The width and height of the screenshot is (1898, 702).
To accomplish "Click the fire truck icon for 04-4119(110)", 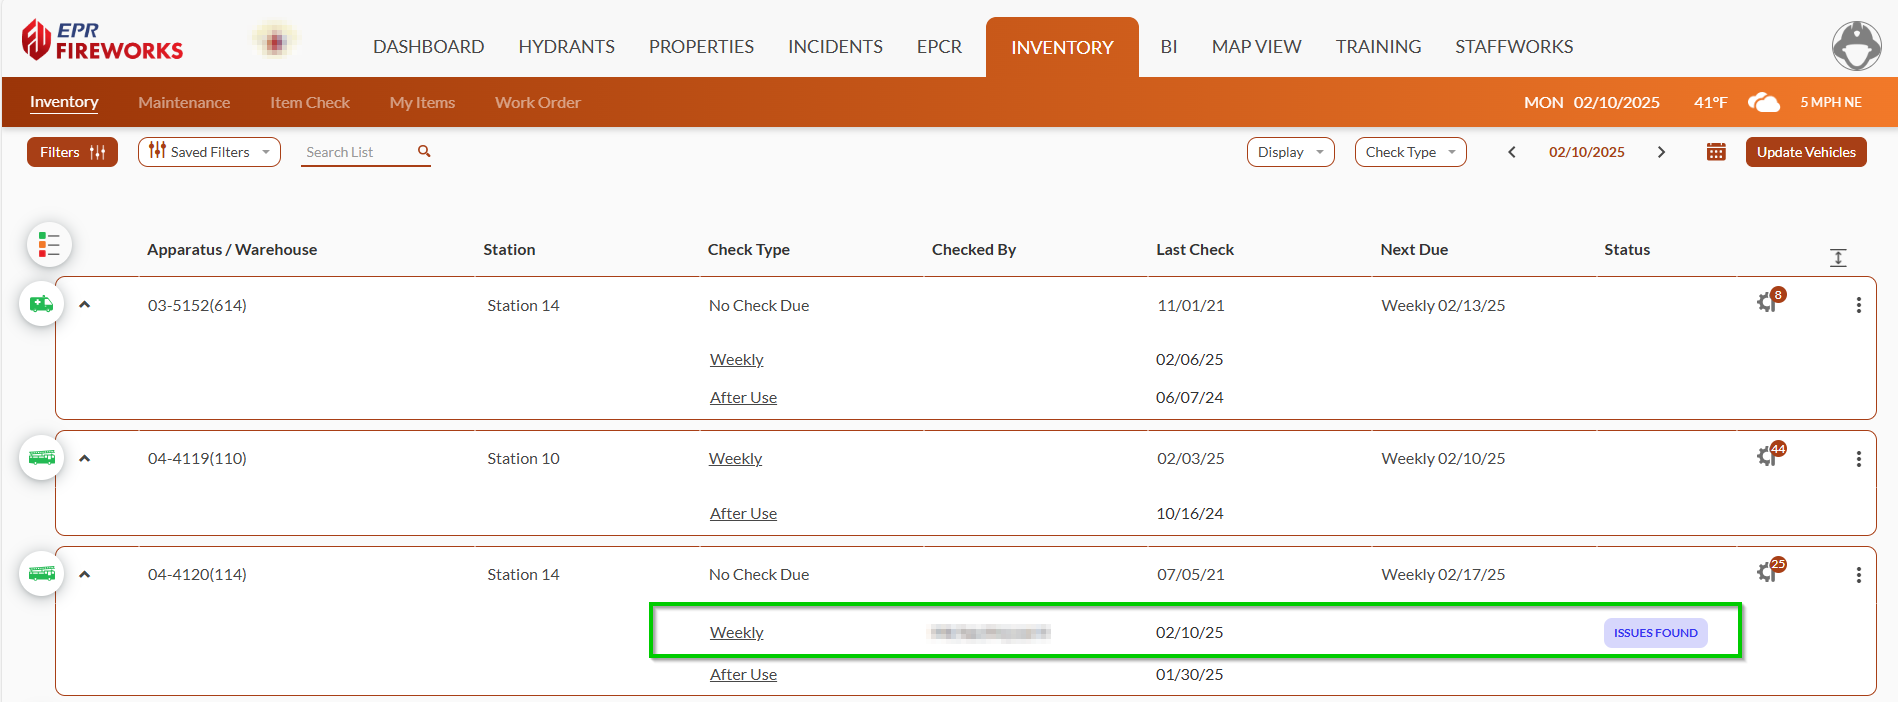I will pyautogui.click(x=42, y=458).
